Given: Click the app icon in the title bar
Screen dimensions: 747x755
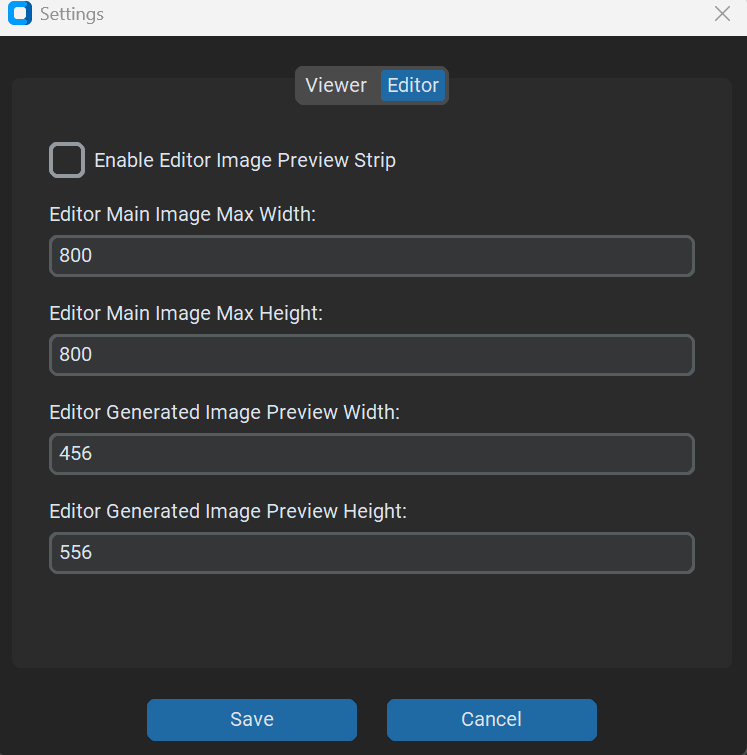Looking at the screenshot, I should (19, 15).
